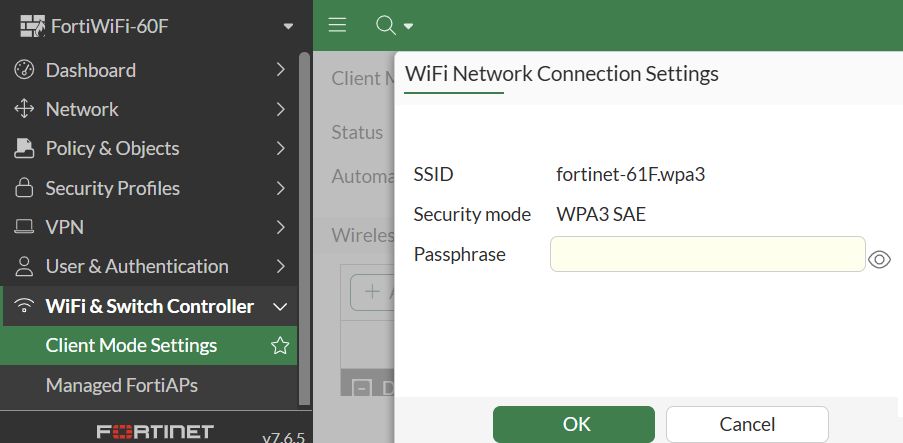Toggle the hamburger menu icon
The width and height of the screenshot is (903, 443).
(337, 25)
